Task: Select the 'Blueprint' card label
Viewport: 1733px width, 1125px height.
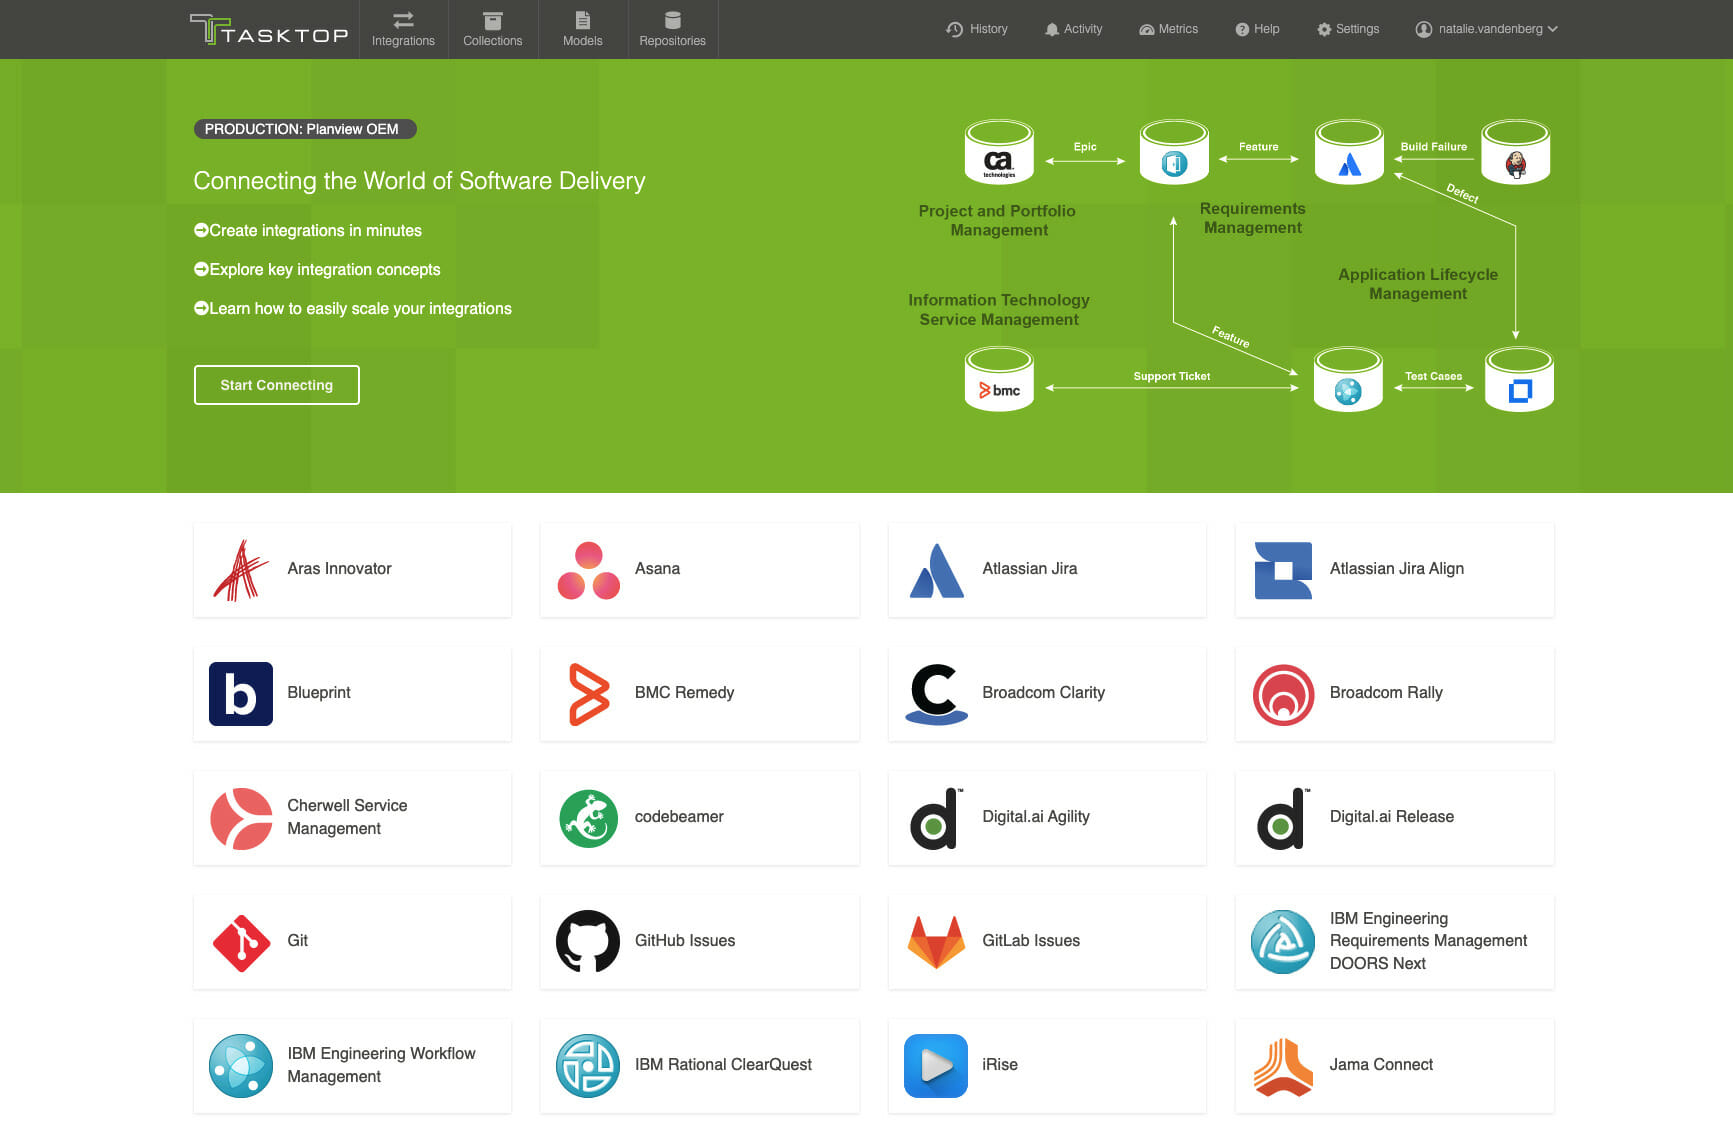Action: tap(319, 693)
